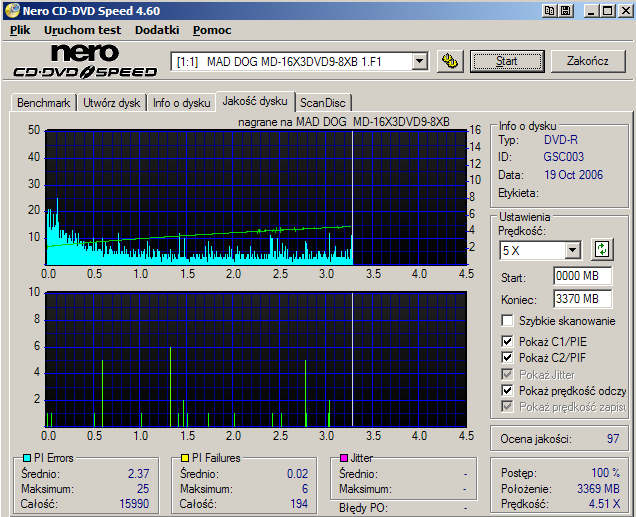This screenshot has height=517, width=636.
Task: Click the PI Errors graph area
Action: point(256,197)
